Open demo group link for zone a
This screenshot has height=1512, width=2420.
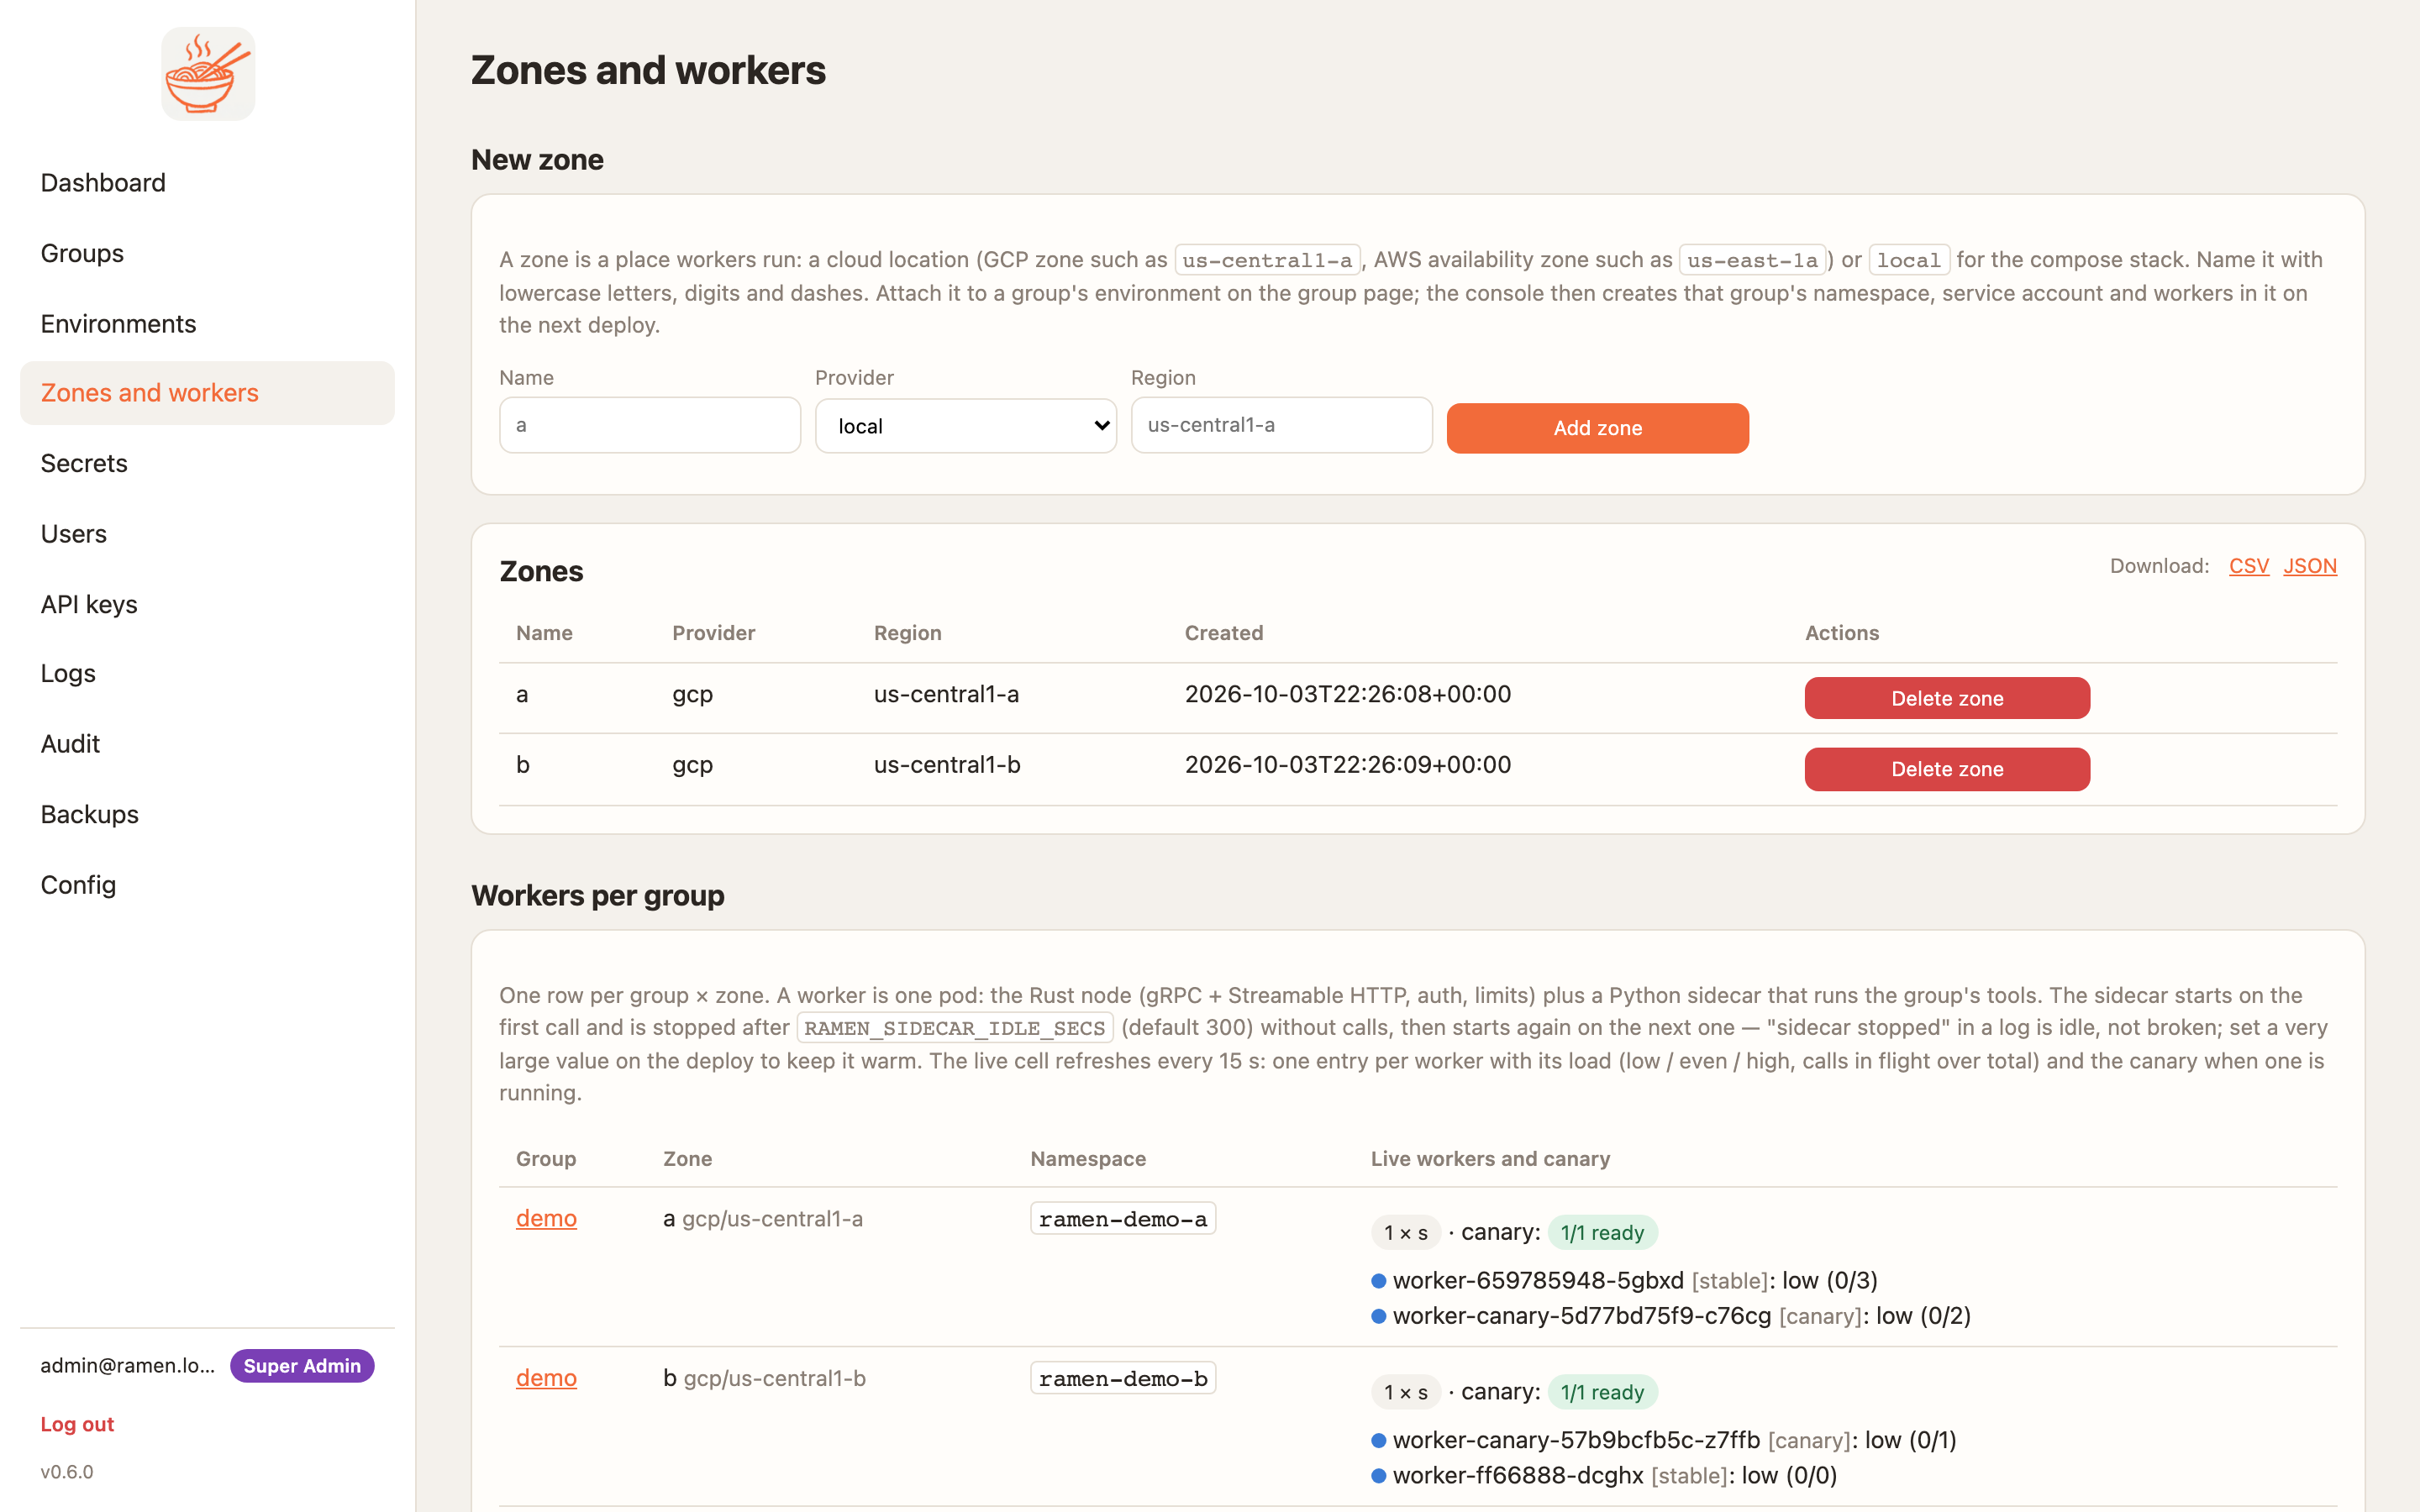point(546,1218)
